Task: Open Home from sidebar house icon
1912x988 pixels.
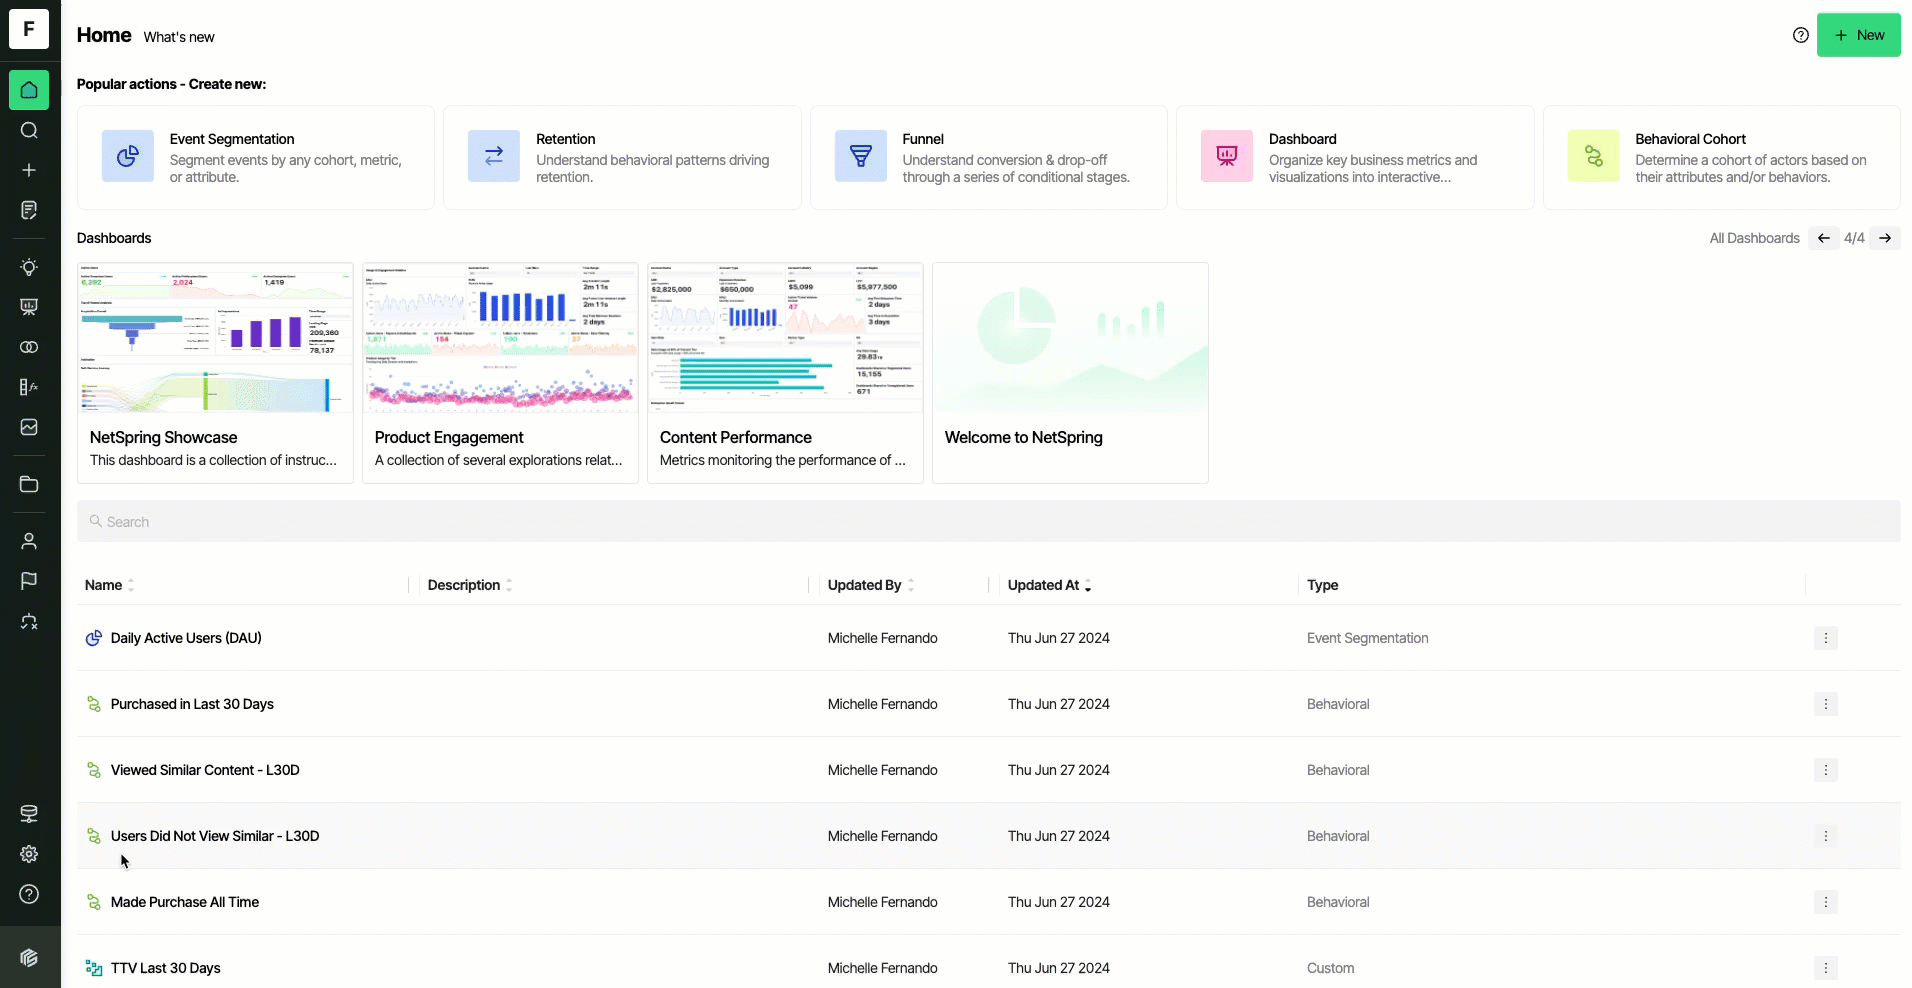Action: tap(29, 90)
